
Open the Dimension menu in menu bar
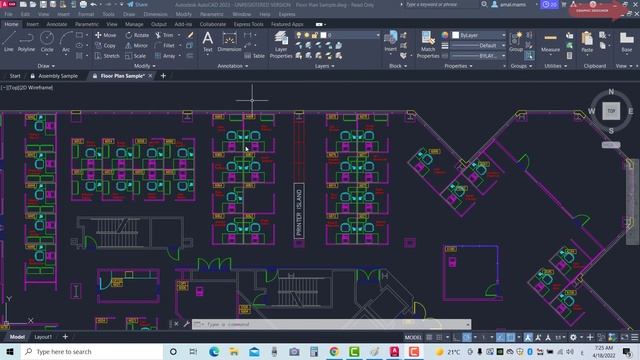tap(156, 14)
